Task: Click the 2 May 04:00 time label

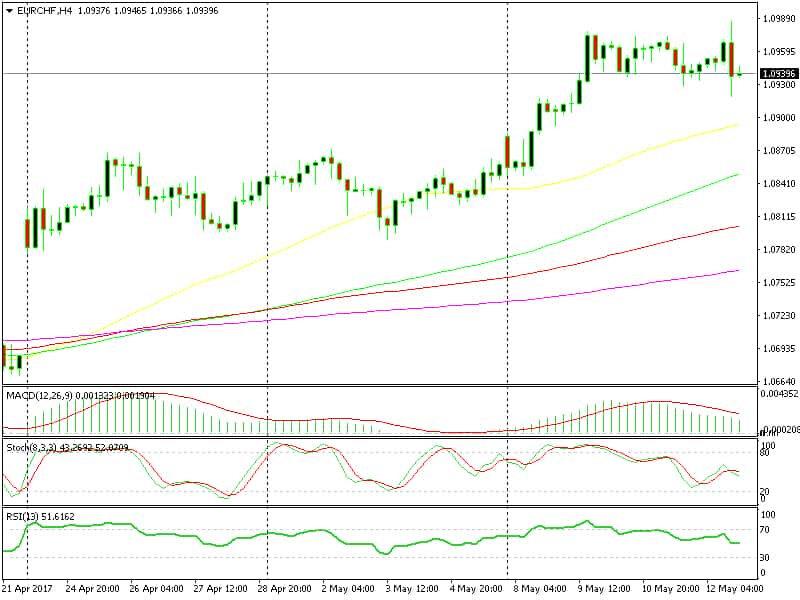Action: (348, 588)
